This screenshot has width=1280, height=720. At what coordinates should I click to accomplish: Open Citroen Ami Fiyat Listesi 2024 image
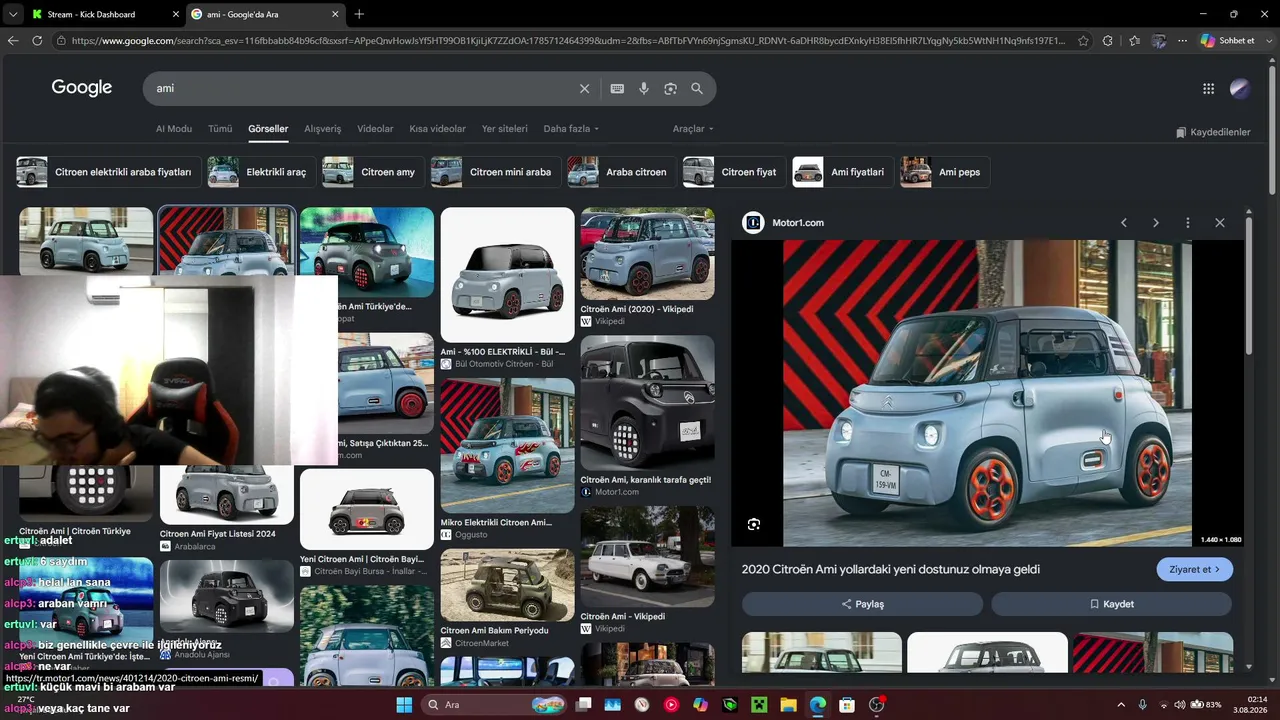(x=227, y=496)
